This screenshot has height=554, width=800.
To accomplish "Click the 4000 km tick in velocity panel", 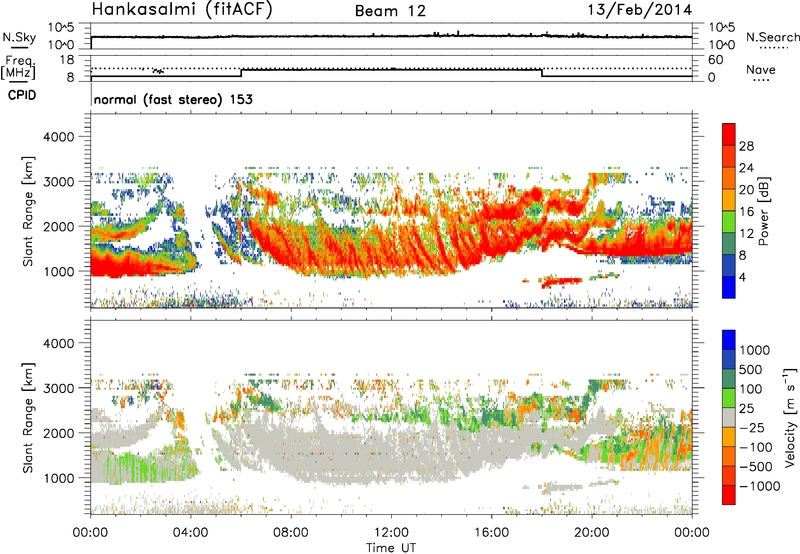I will [x=59, y=343].
